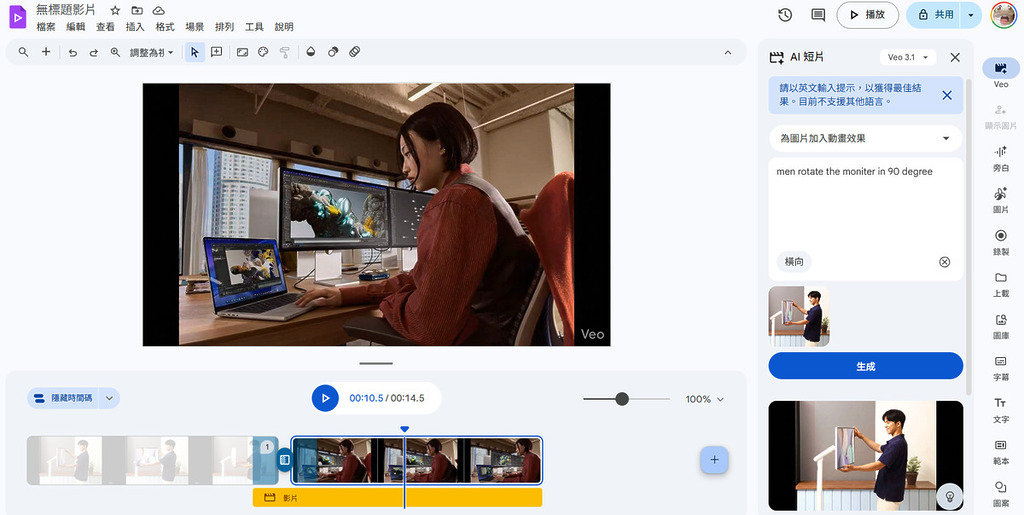This screenshot has height=515, width=1024.
Task: Open the 為圖片加入動畫效果 dropdown
Action: 865,138
